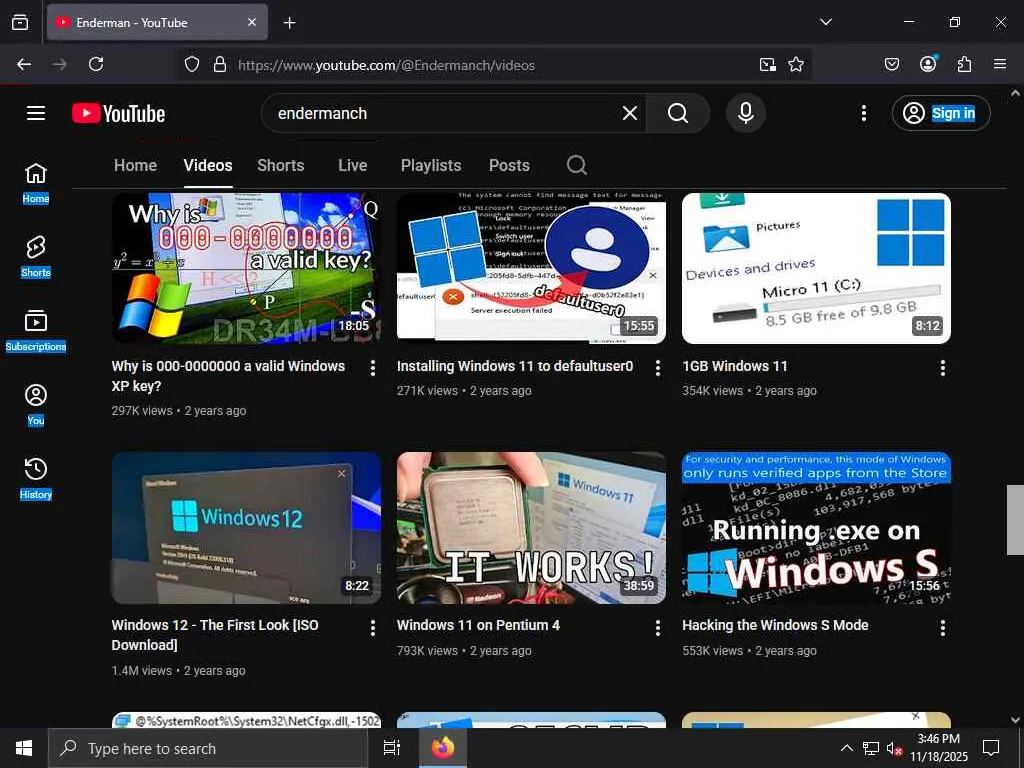Open the Windows 12 video thumbnail

[x=246, y=528]
